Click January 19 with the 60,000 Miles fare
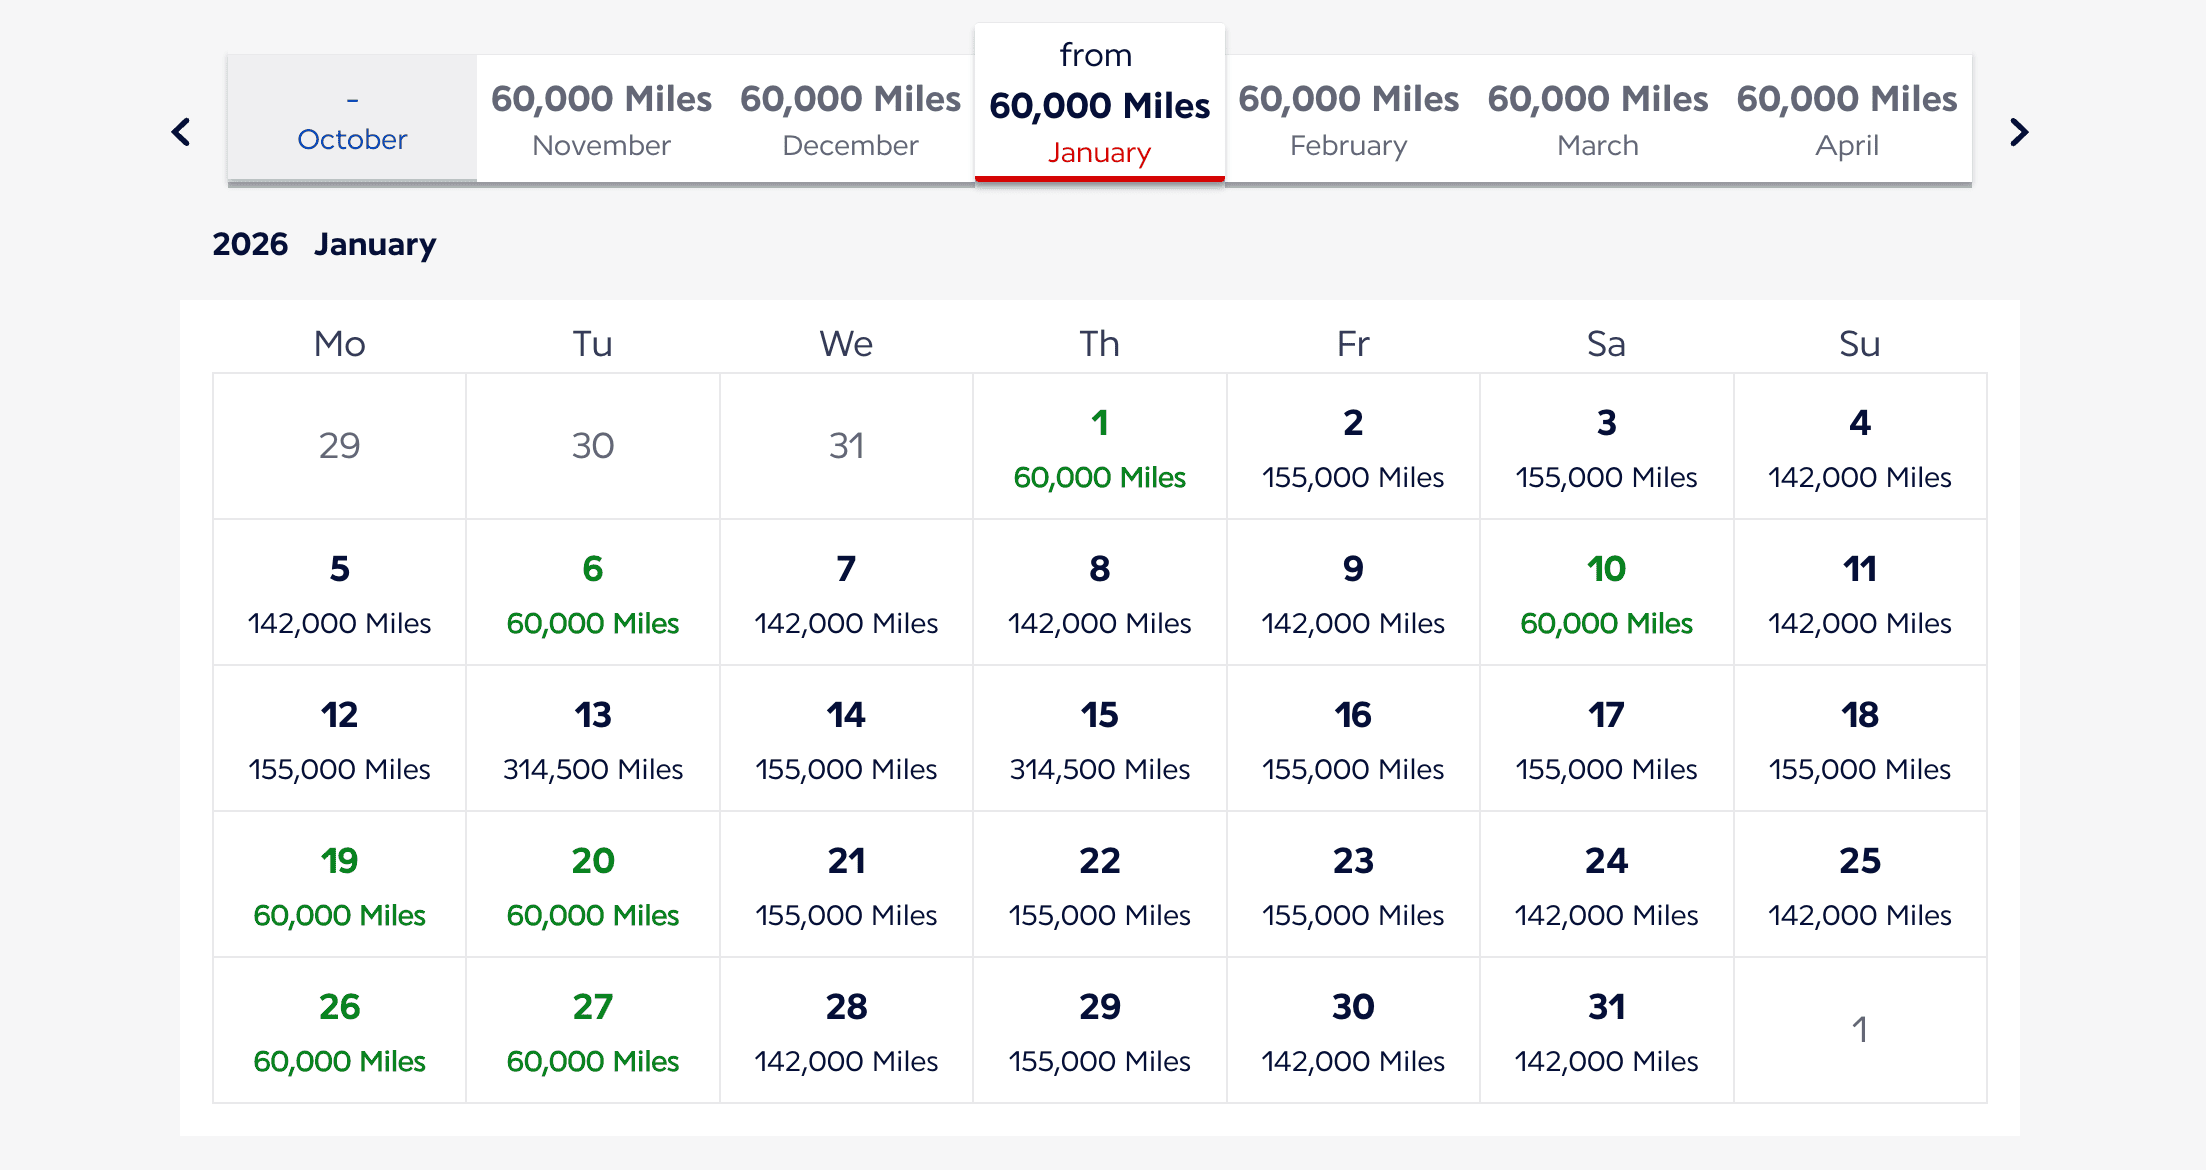 339,884
